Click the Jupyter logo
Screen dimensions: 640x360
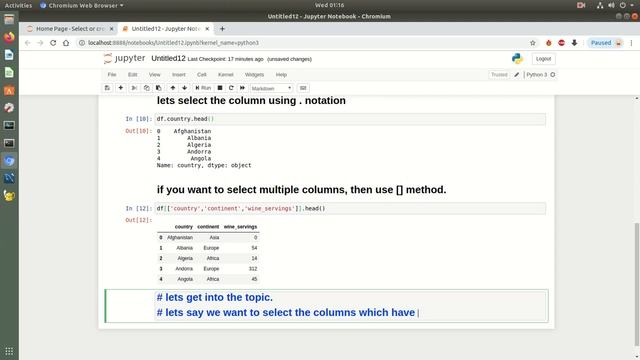tap(124, 58)
